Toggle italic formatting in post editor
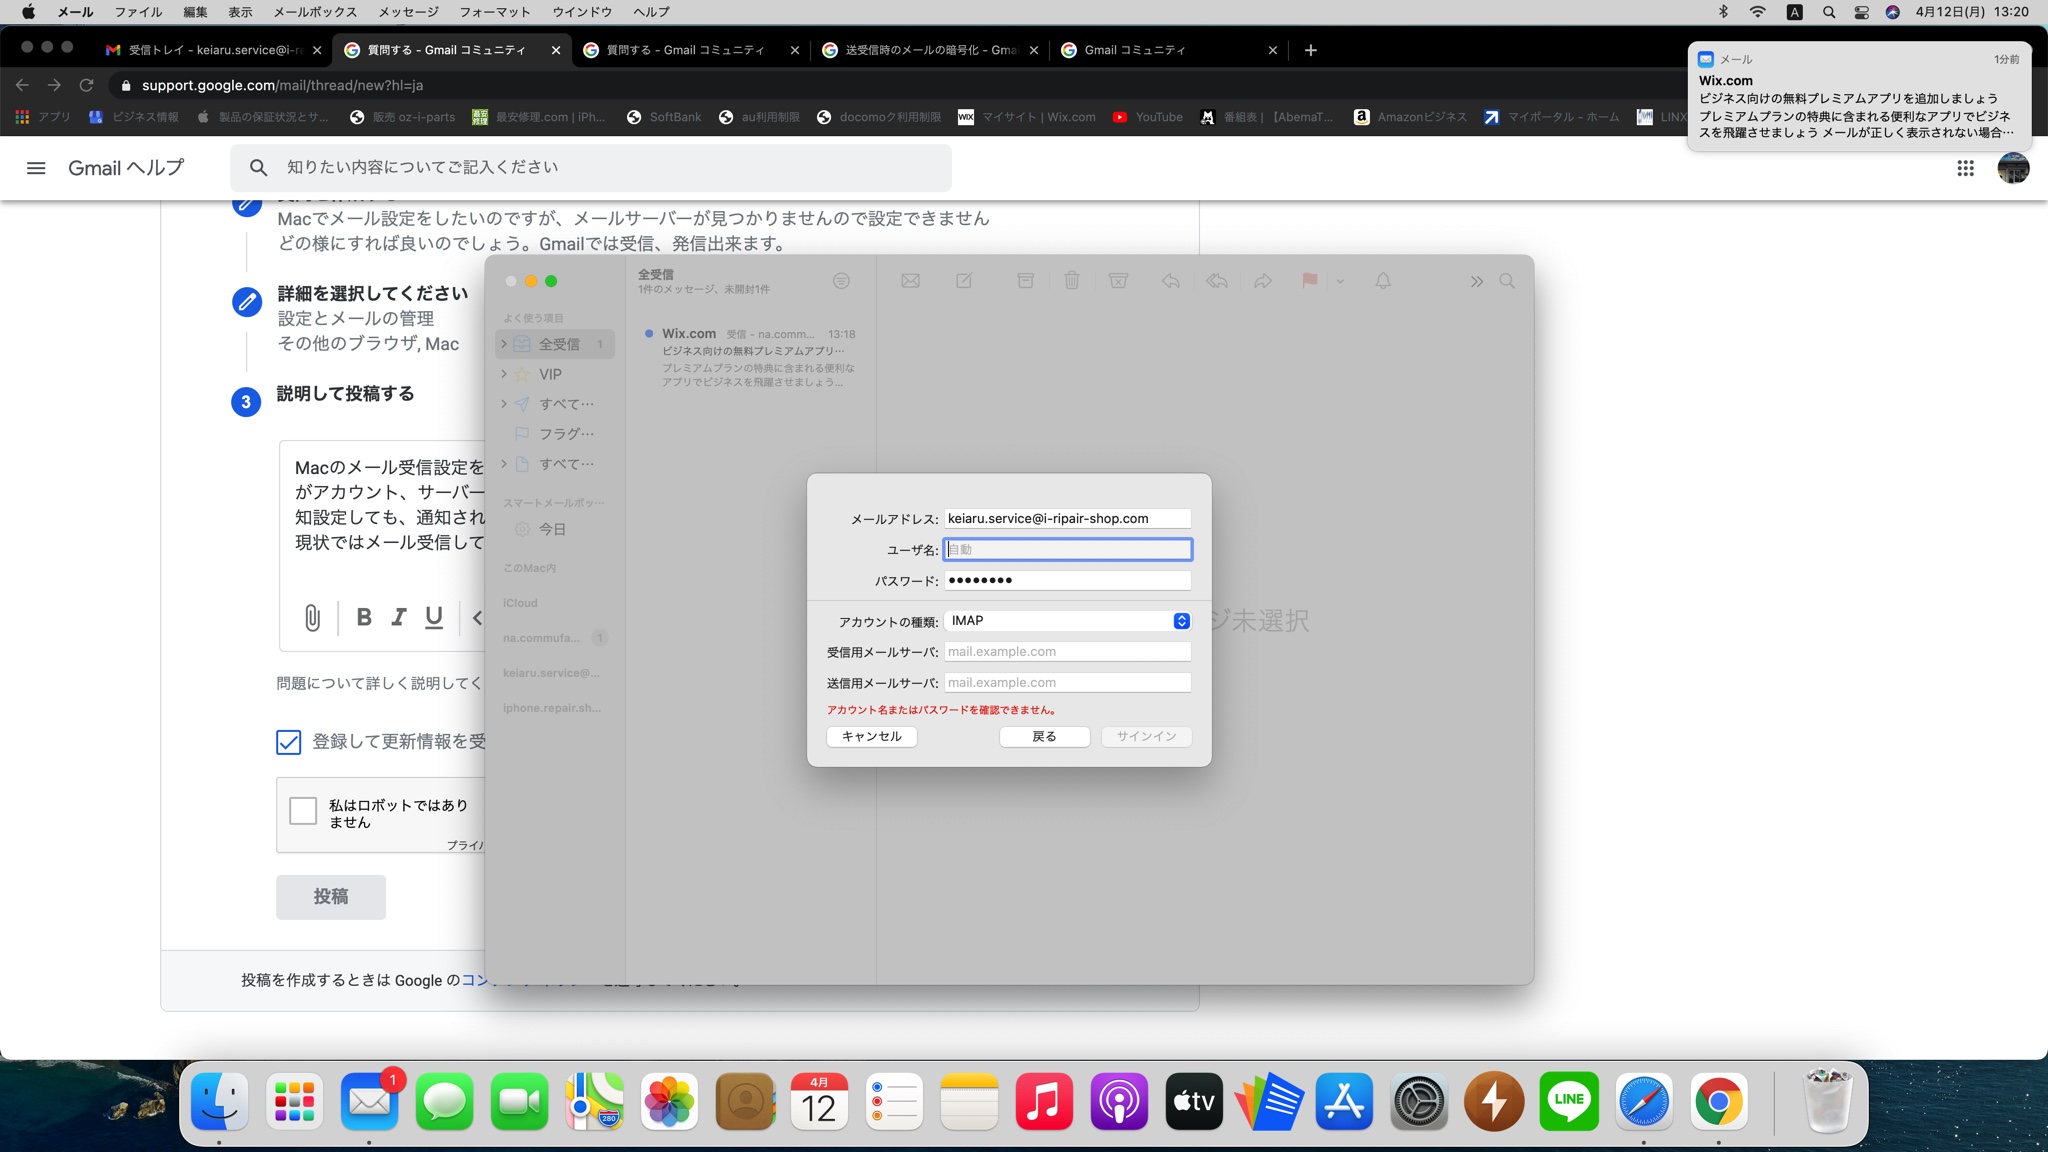Viewport: 2048px width, 1152px height. pyautogui.click(x=399, y=618)
